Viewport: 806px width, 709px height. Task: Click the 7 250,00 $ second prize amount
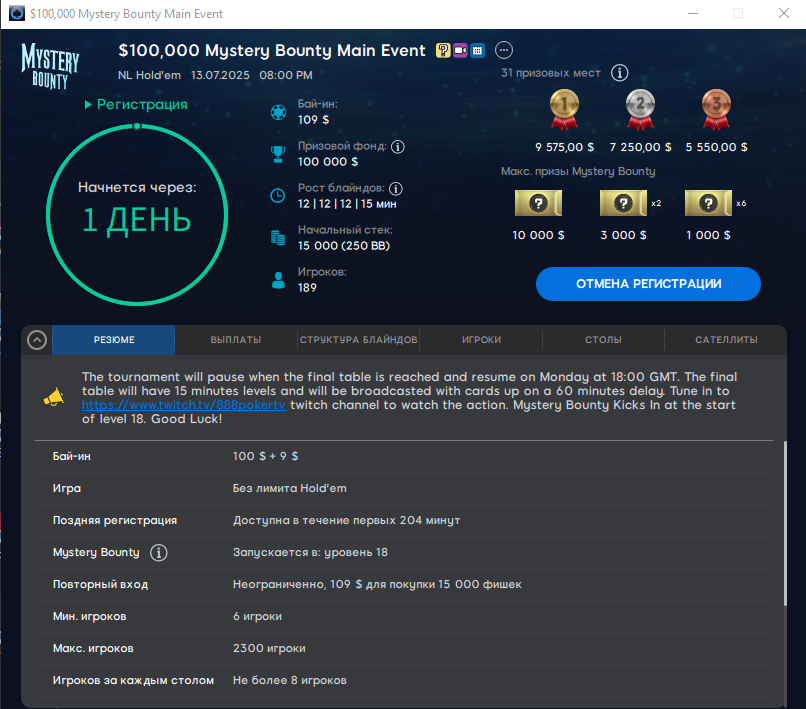pyautogui.click(x=640, y=147)
